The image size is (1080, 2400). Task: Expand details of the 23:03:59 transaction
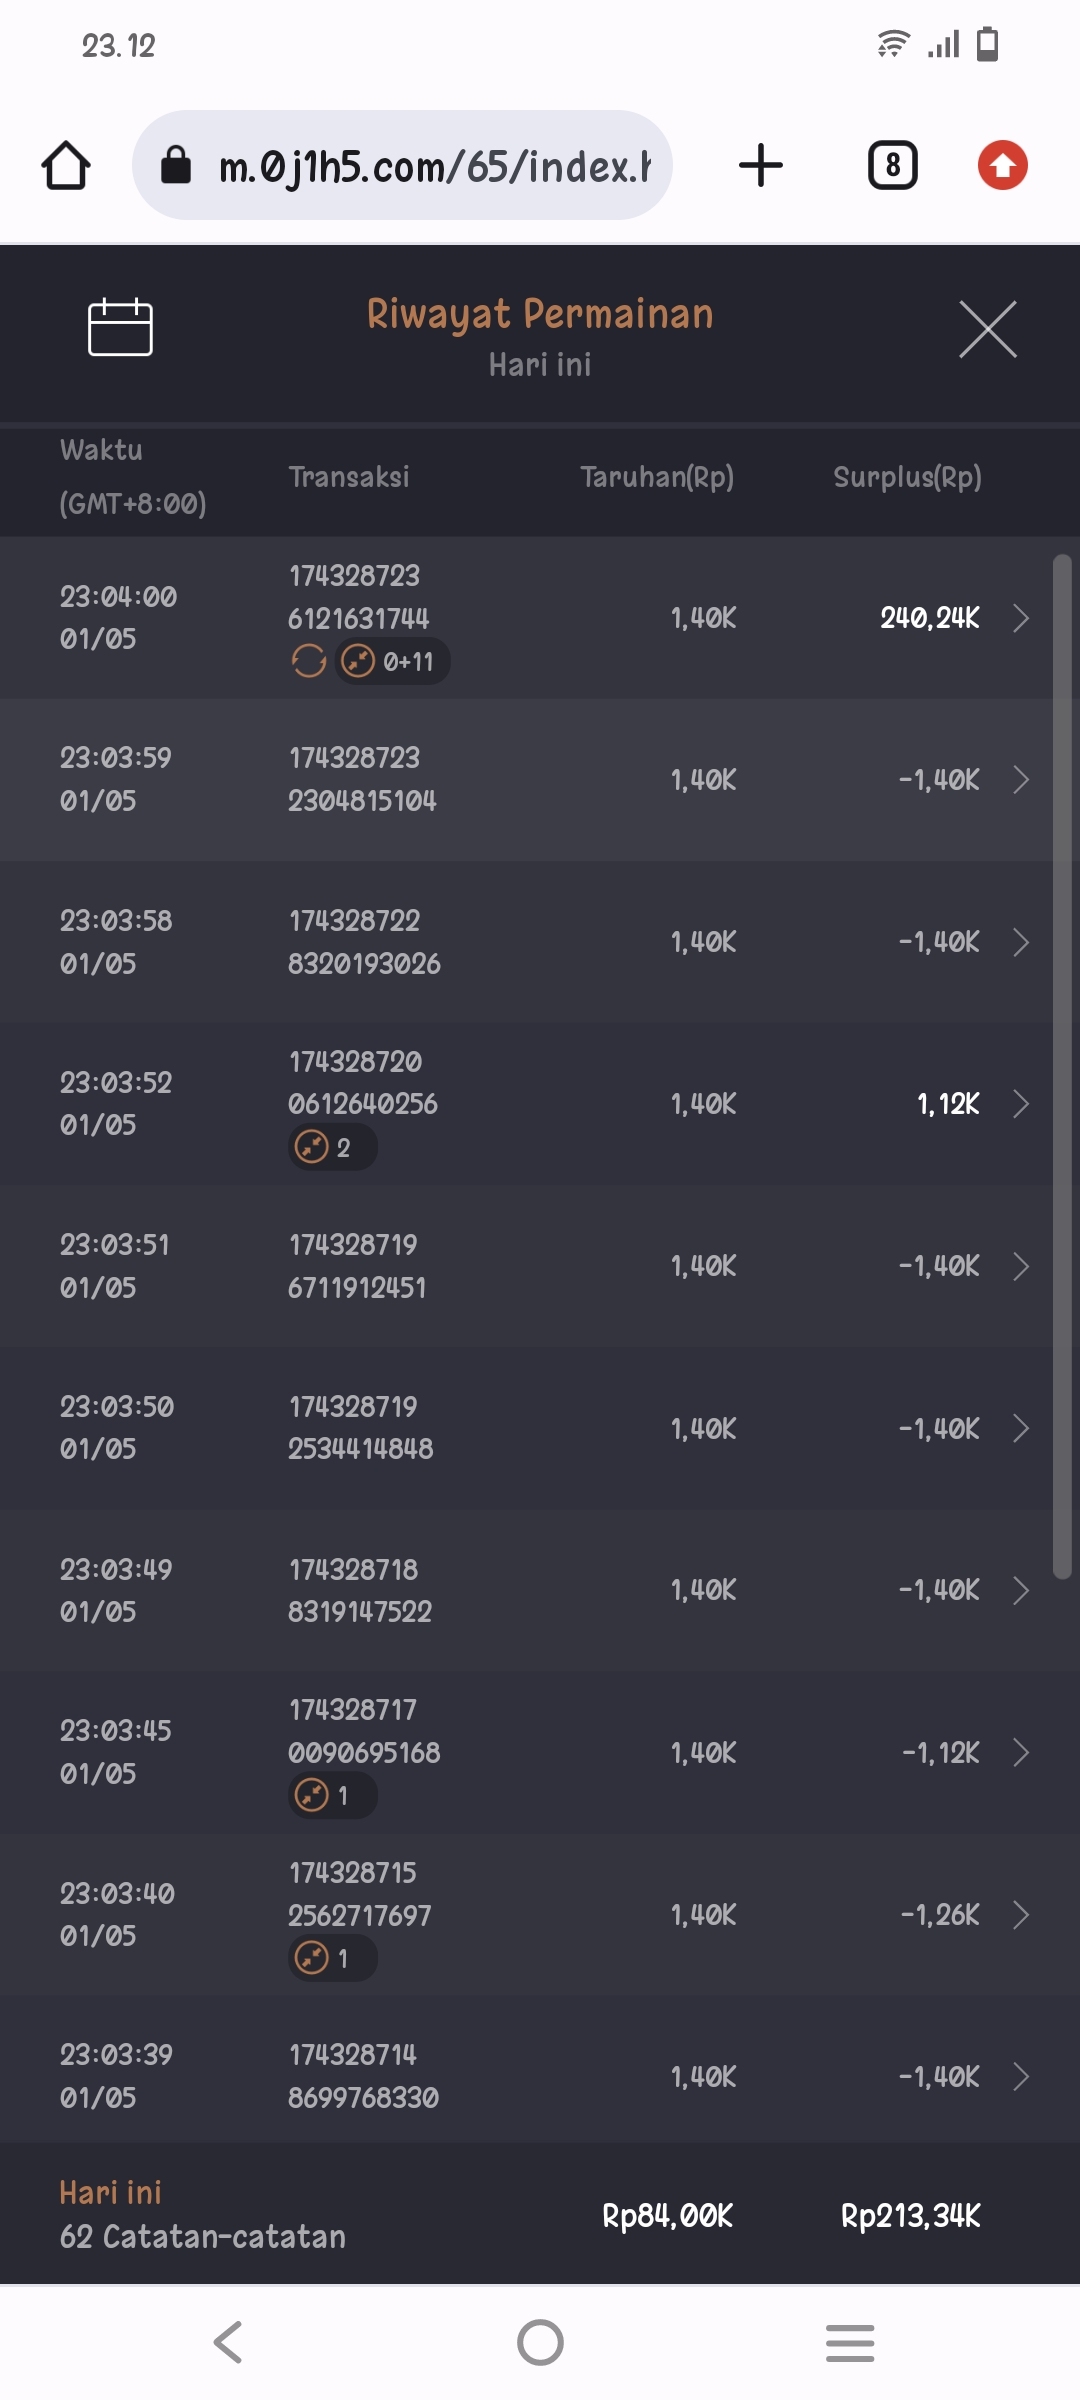coord(1020,780)
